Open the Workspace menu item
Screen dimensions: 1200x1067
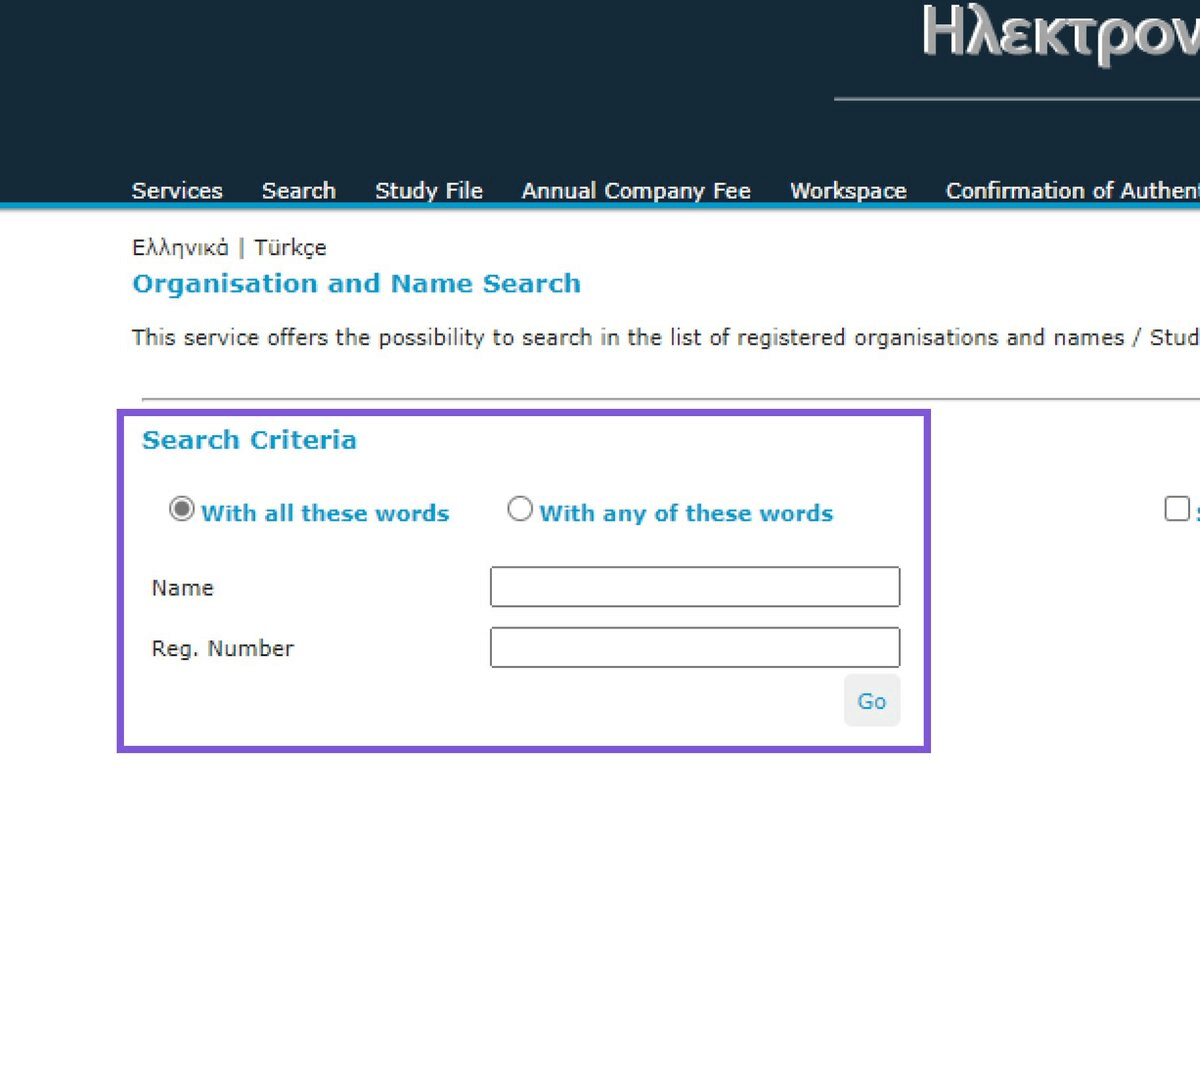tap(848, 191)
